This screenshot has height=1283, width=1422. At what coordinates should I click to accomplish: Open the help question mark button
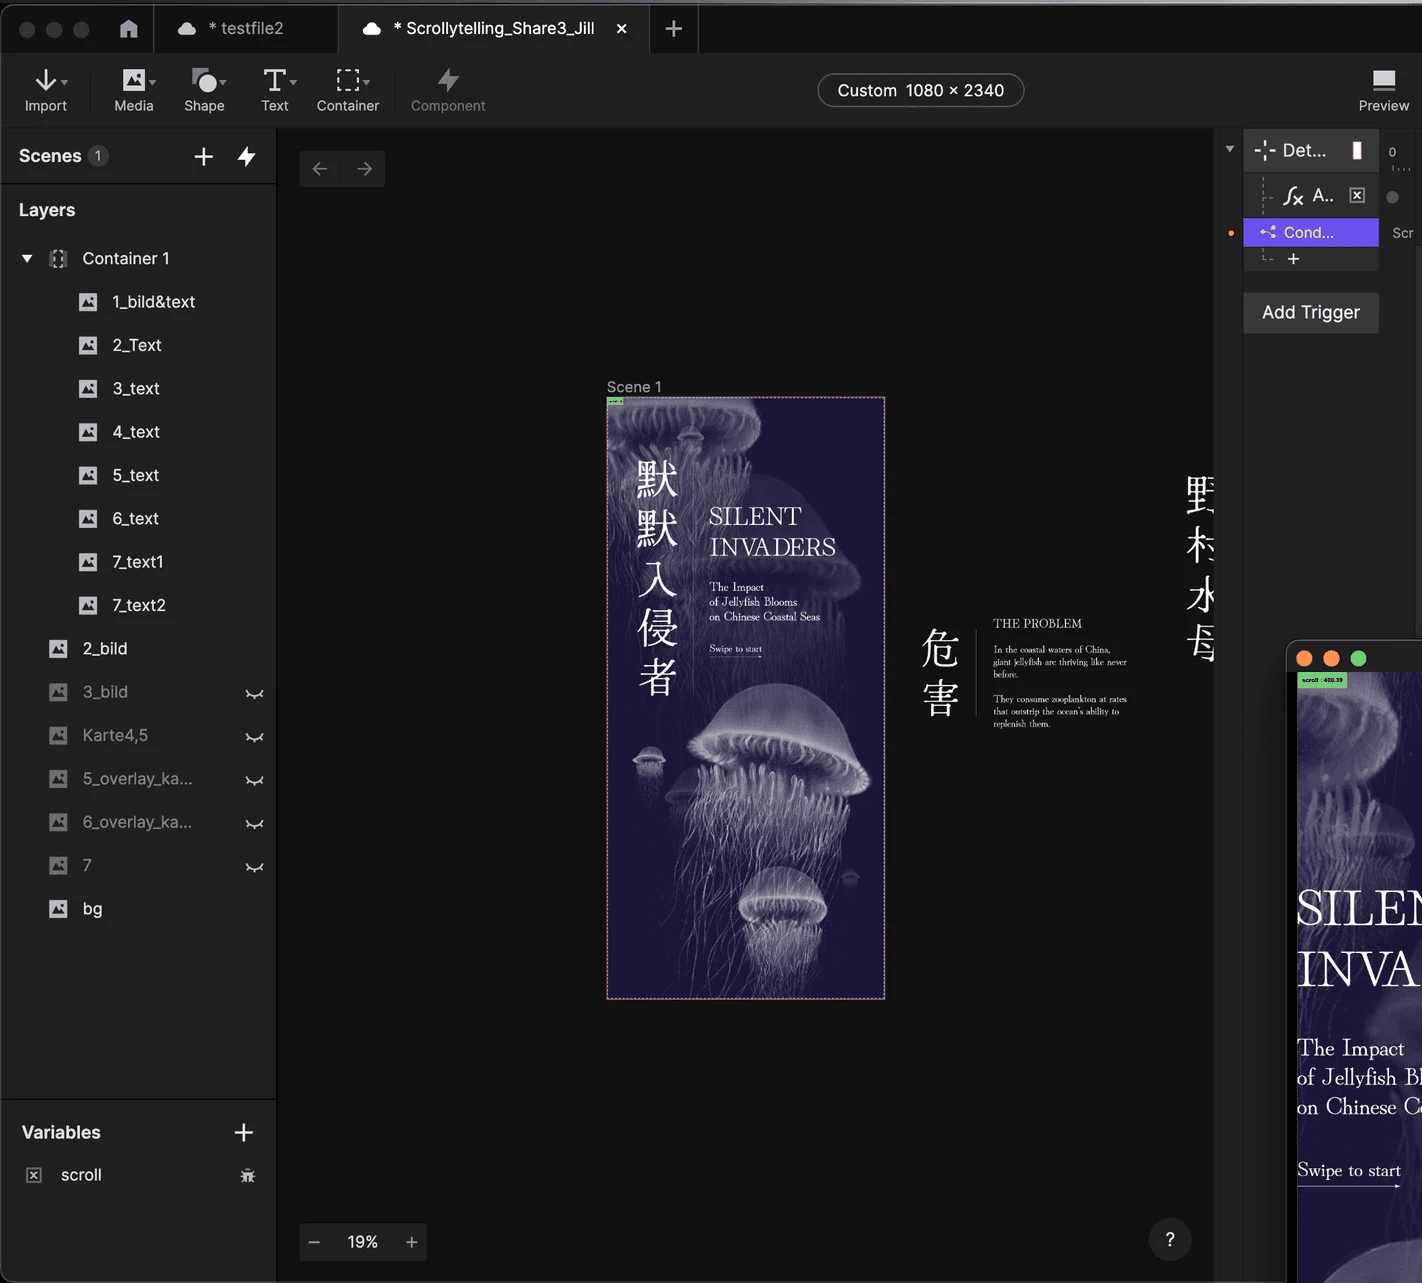click(x=1170, y=1240)
